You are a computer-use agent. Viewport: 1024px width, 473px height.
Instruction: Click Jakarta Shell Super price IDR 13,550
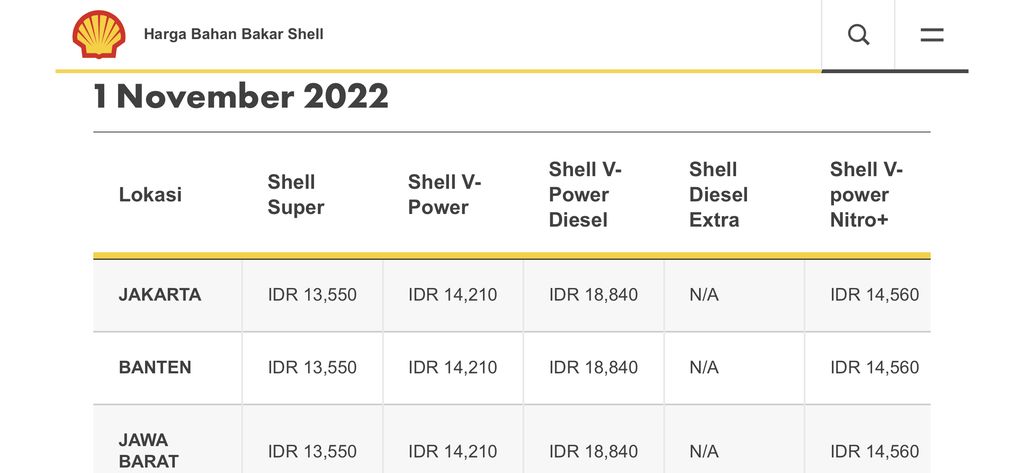(312, 295)
